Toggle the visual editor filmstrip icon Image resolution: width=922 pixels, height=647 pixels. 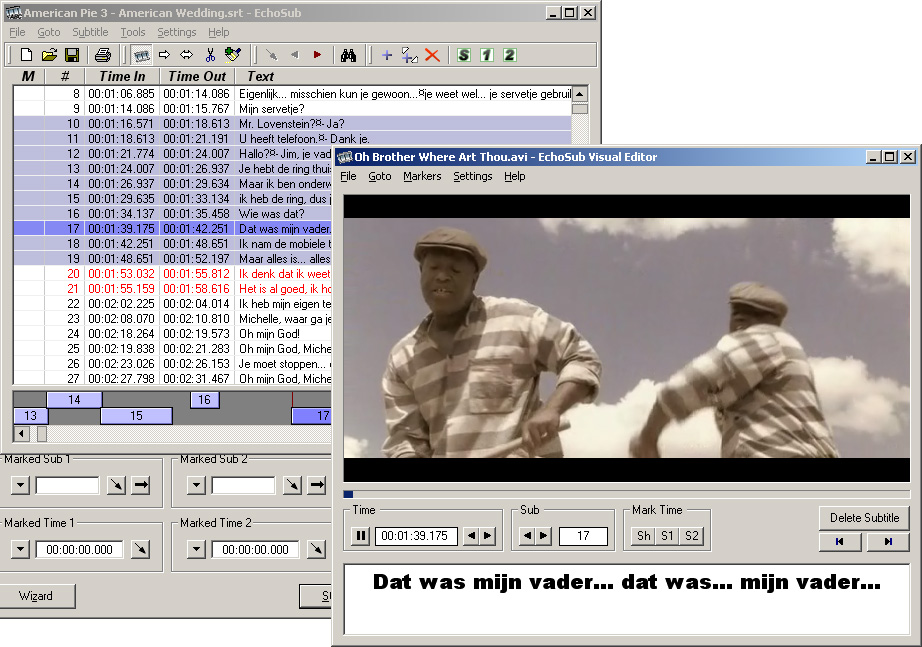point(142,55)
